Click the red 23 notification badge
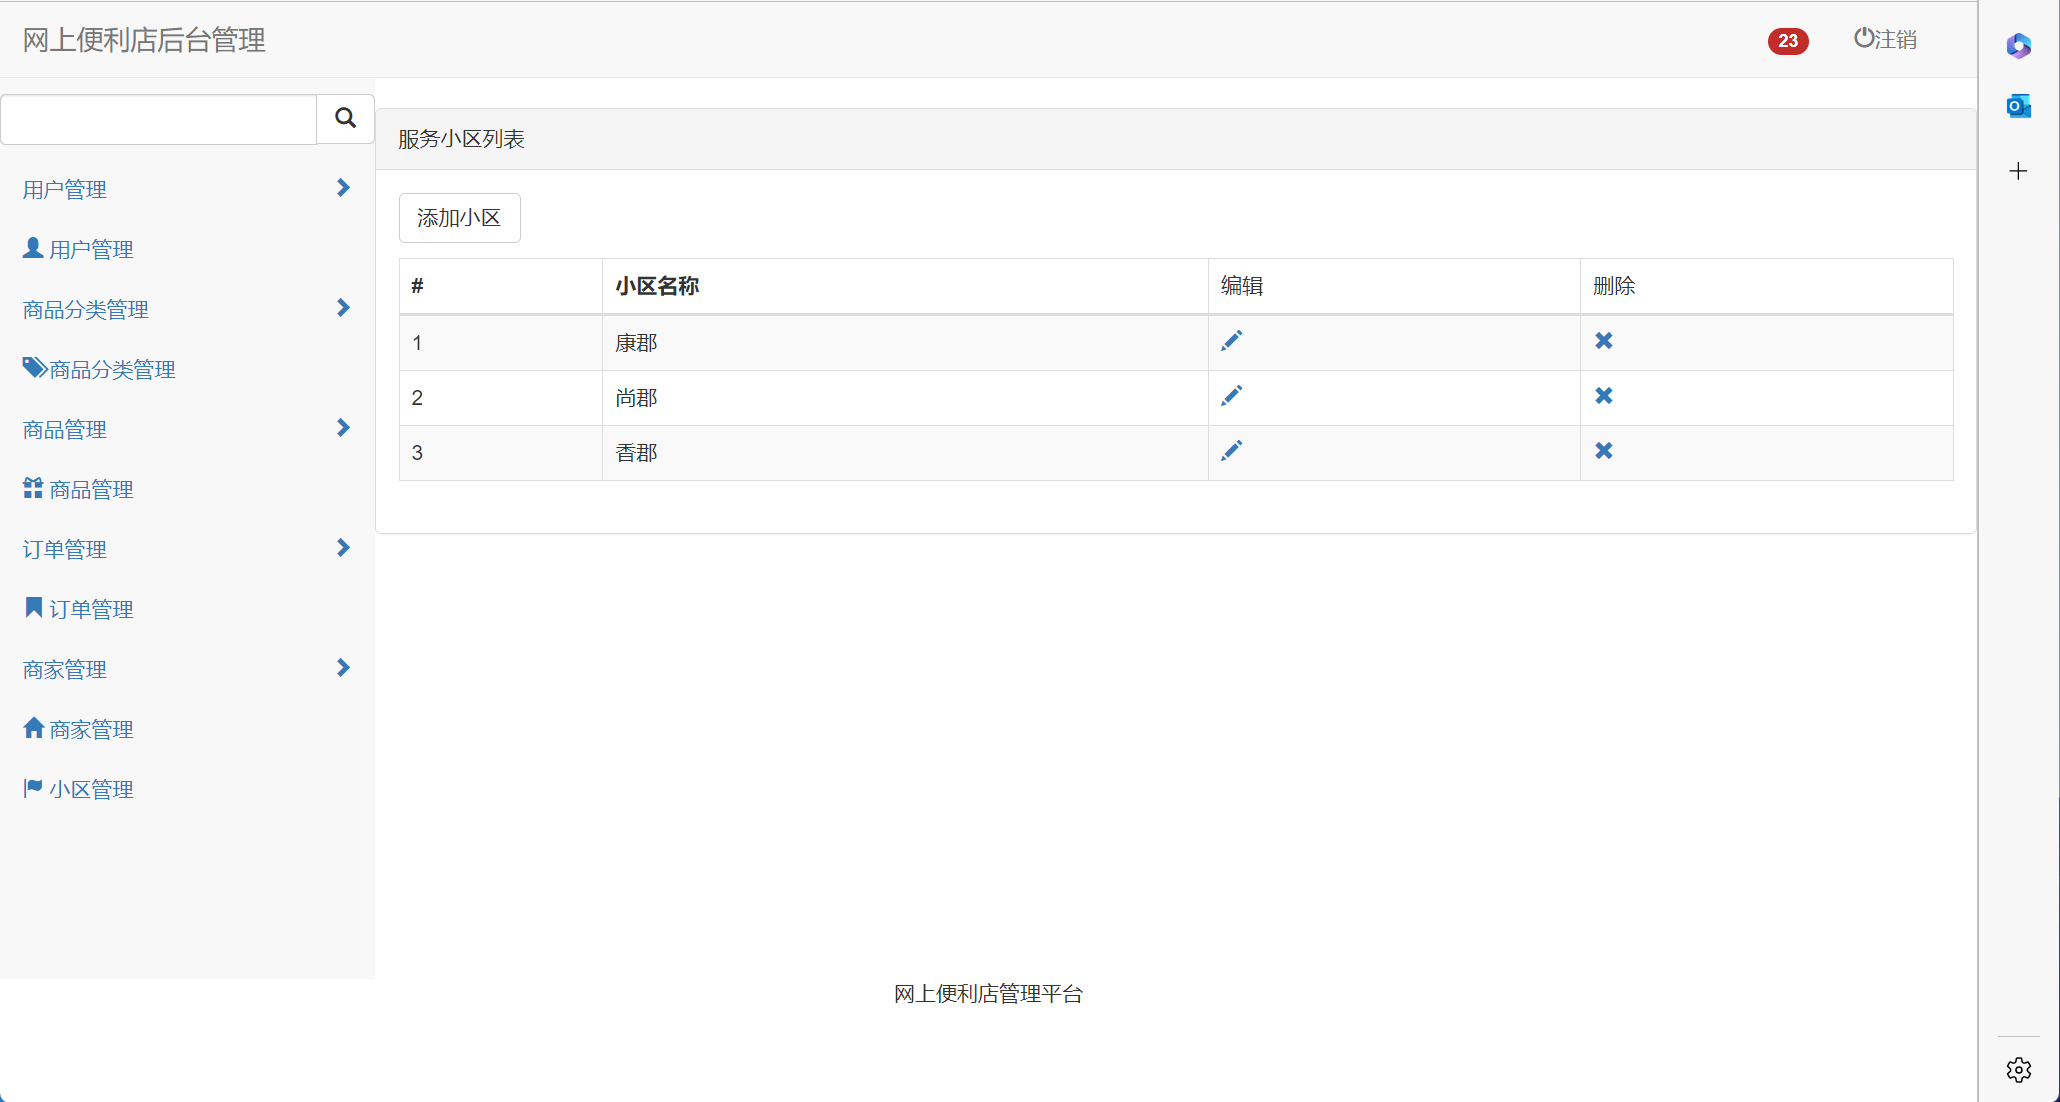 (1787, 41)
